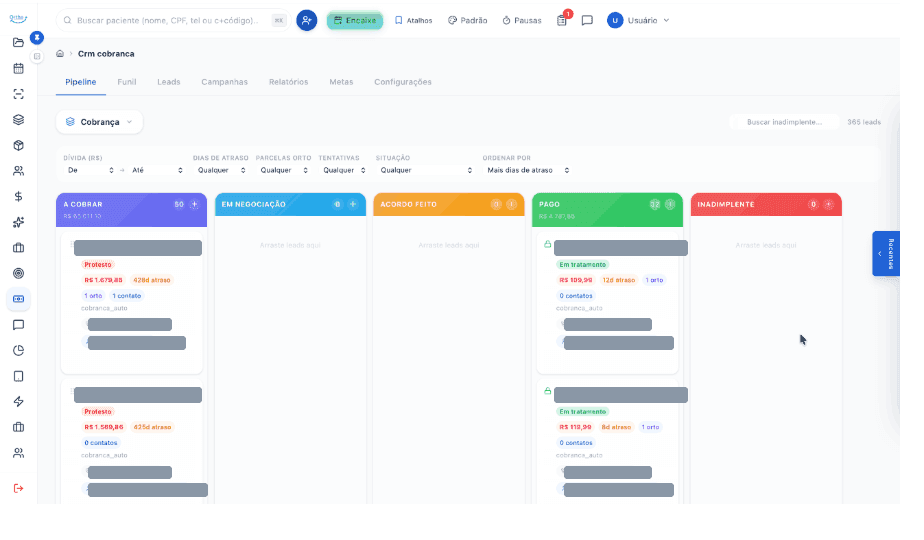Switch to the Relatórios tab
This screenshot has width=924, height=540.
click(289, 82)
